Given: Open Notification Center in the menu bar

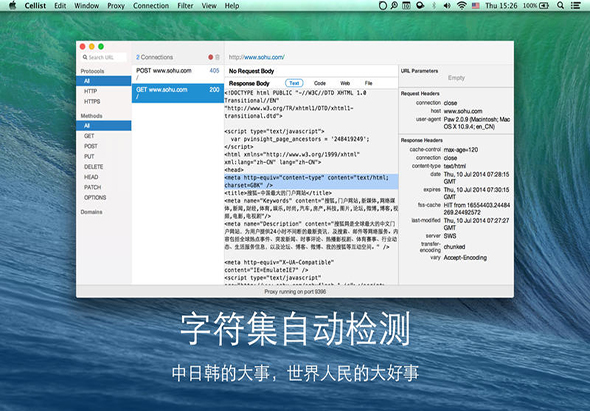Looking at the screenshot, I should [575, 5].
